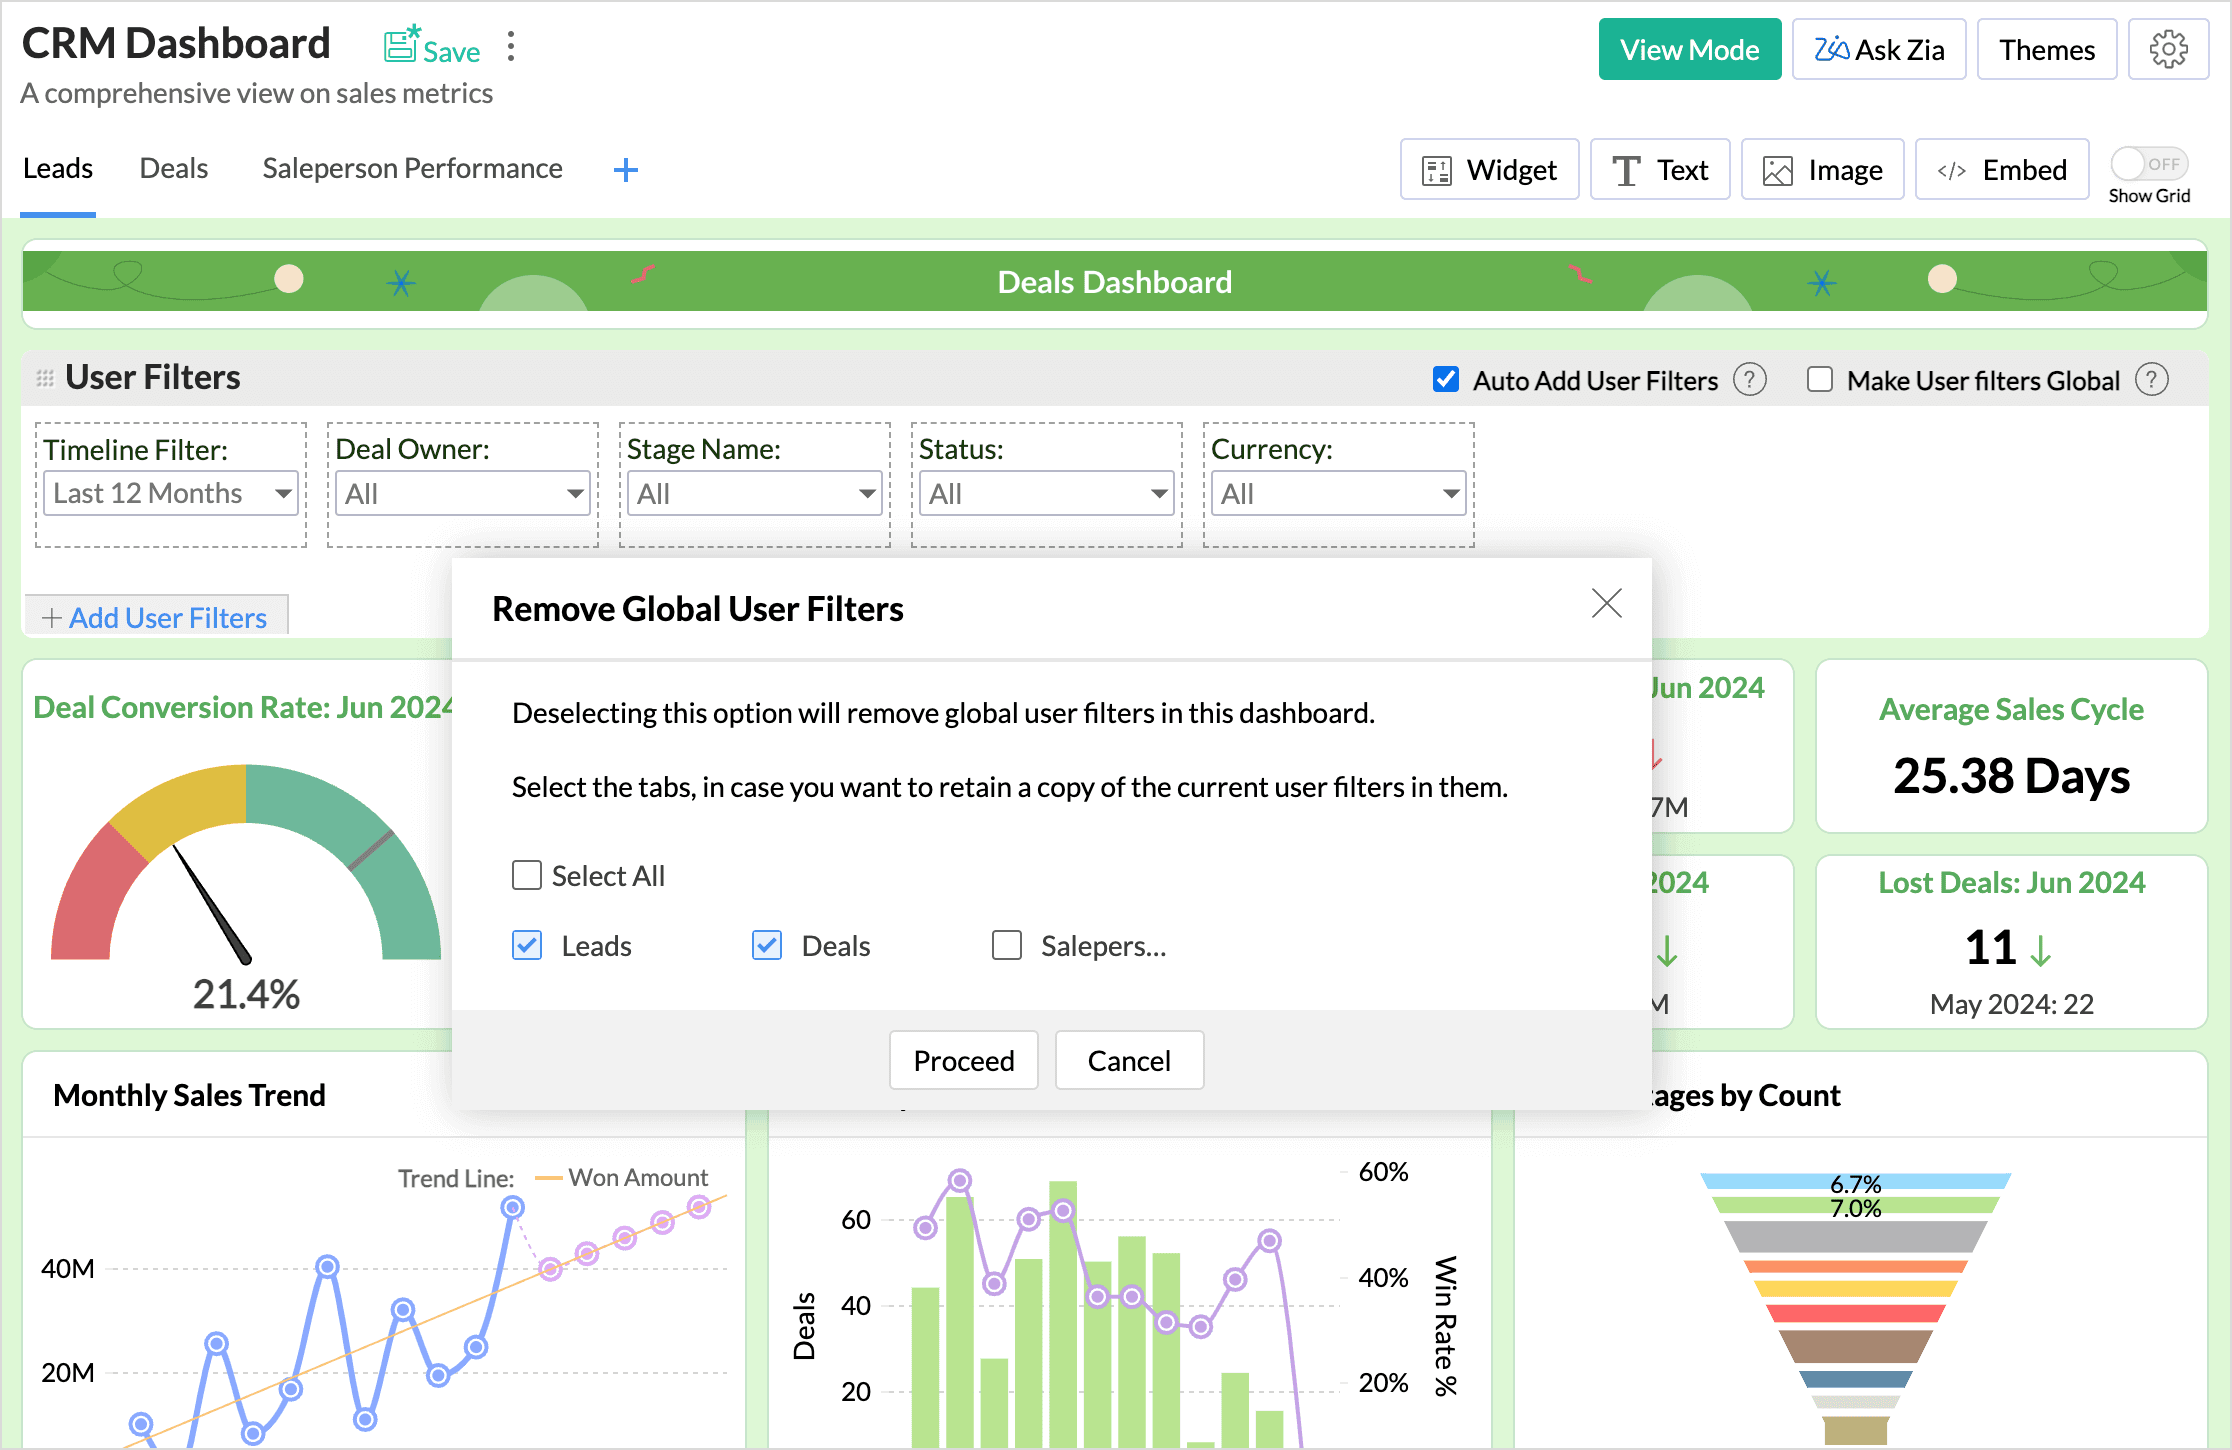Image resolution: width=2232 pixels, height=1450 pixels.
Task: Click the Proceed button
Action: click(963, 1060)
